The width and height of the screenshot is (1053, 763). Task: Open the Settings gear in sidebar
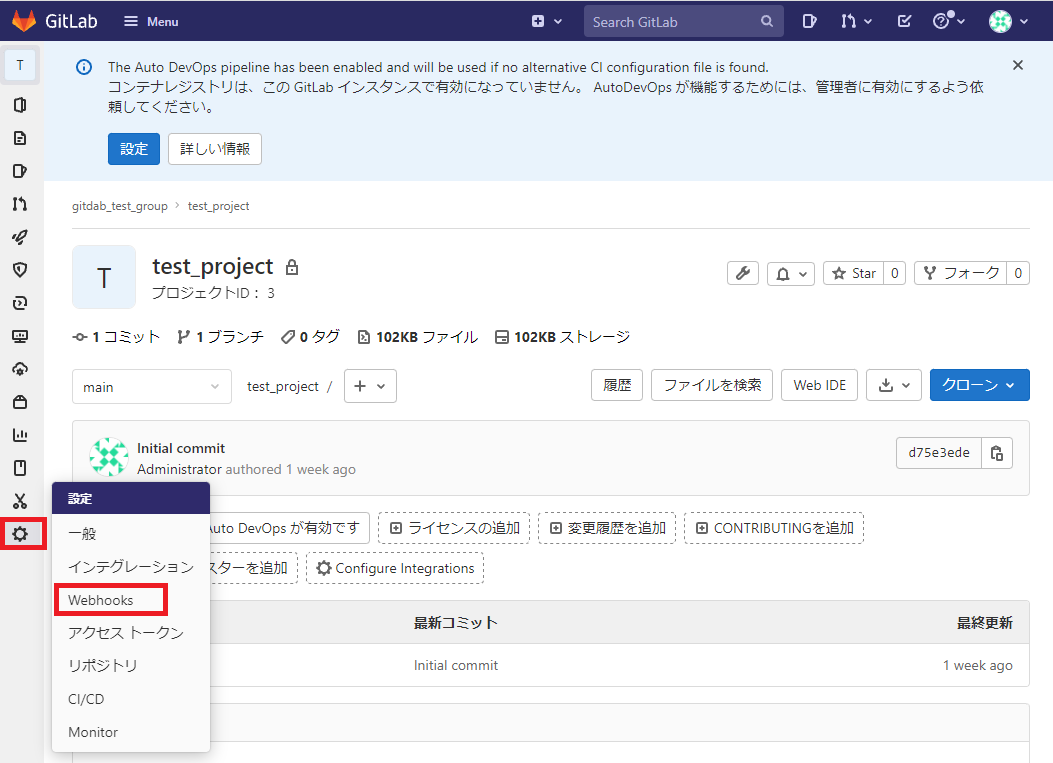(20, 534)
